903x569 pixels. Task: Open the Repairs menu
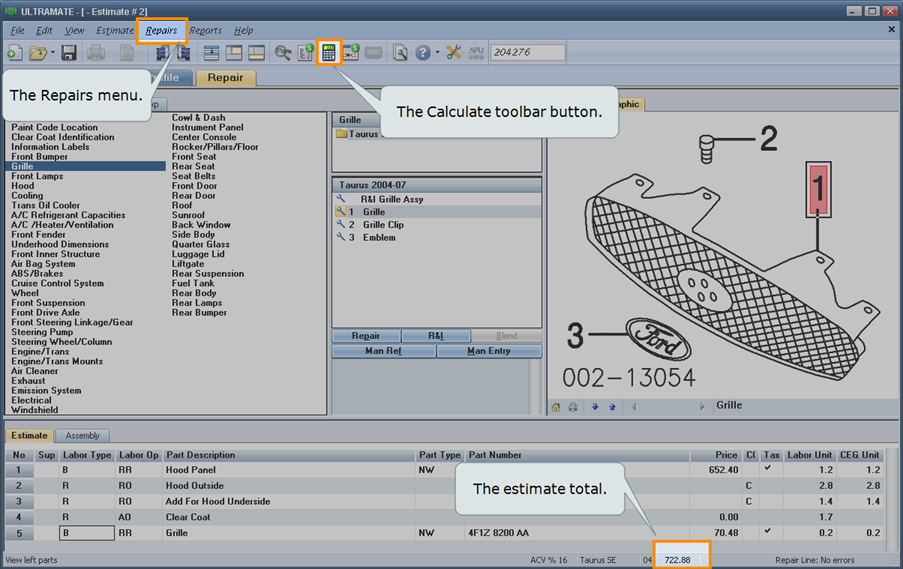click(x=161, y=31)
